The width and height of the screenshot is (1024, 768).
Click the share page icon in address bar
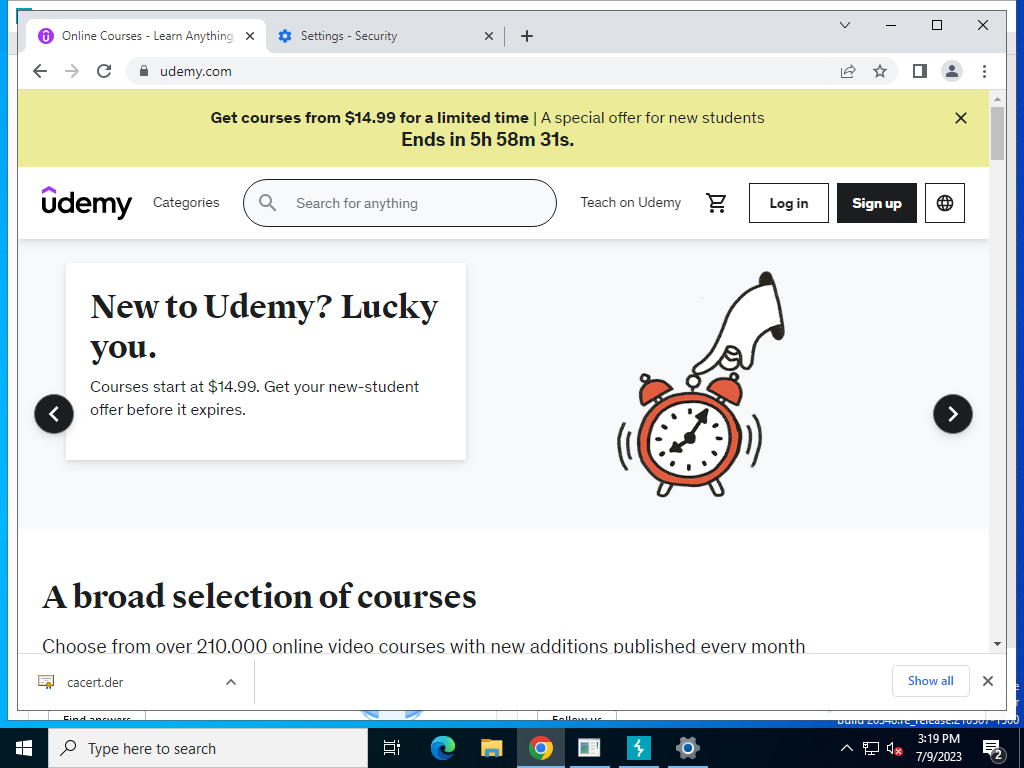pos(848,71)
